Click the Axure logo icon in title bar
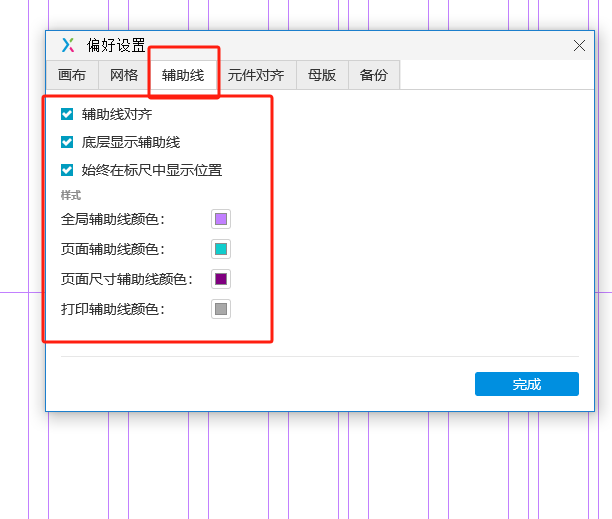Screen dimensions: 612x519 click(x=68, y=45)
